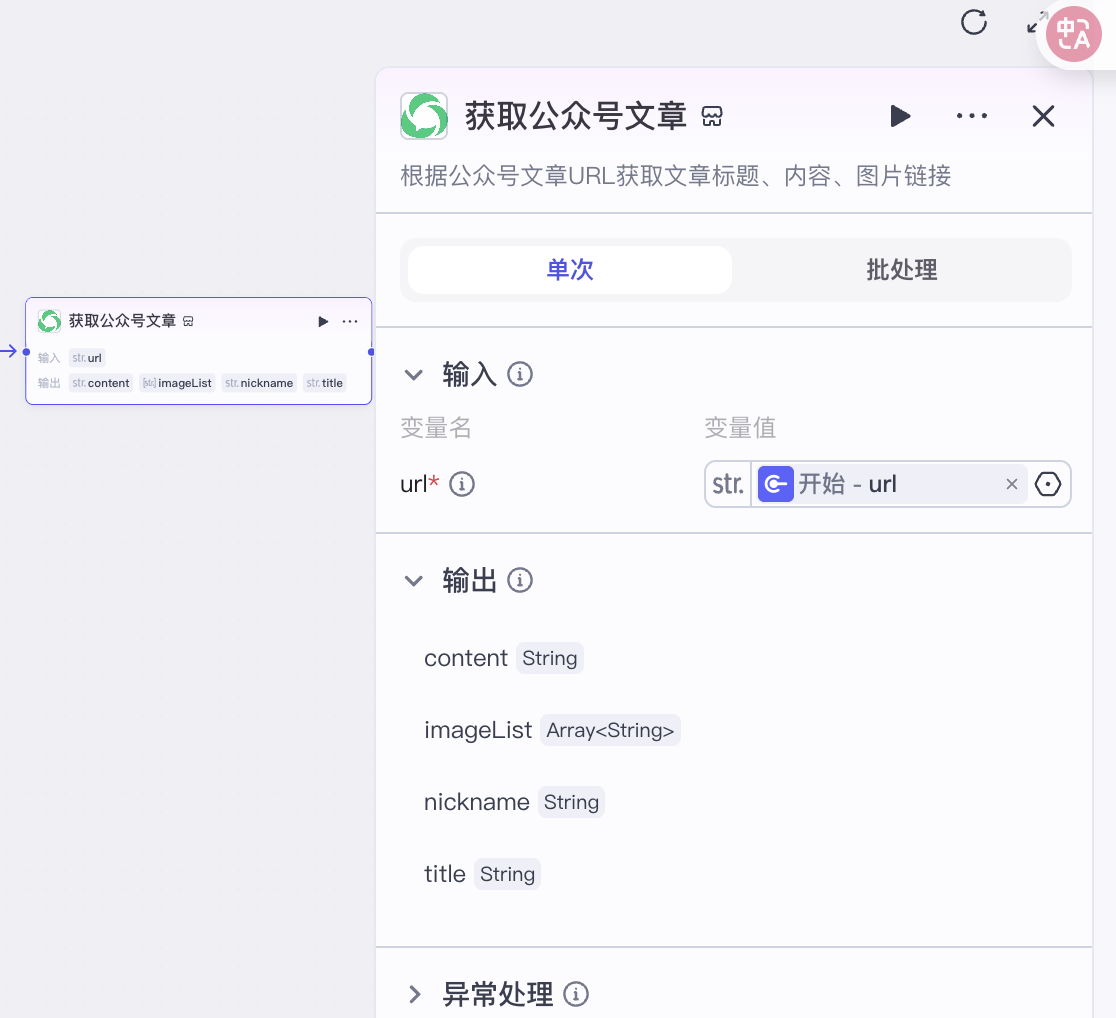Screen dimensions: 1116x1018
Task: Click the str. content output tag on node
Action: click(x=101, y=383)
